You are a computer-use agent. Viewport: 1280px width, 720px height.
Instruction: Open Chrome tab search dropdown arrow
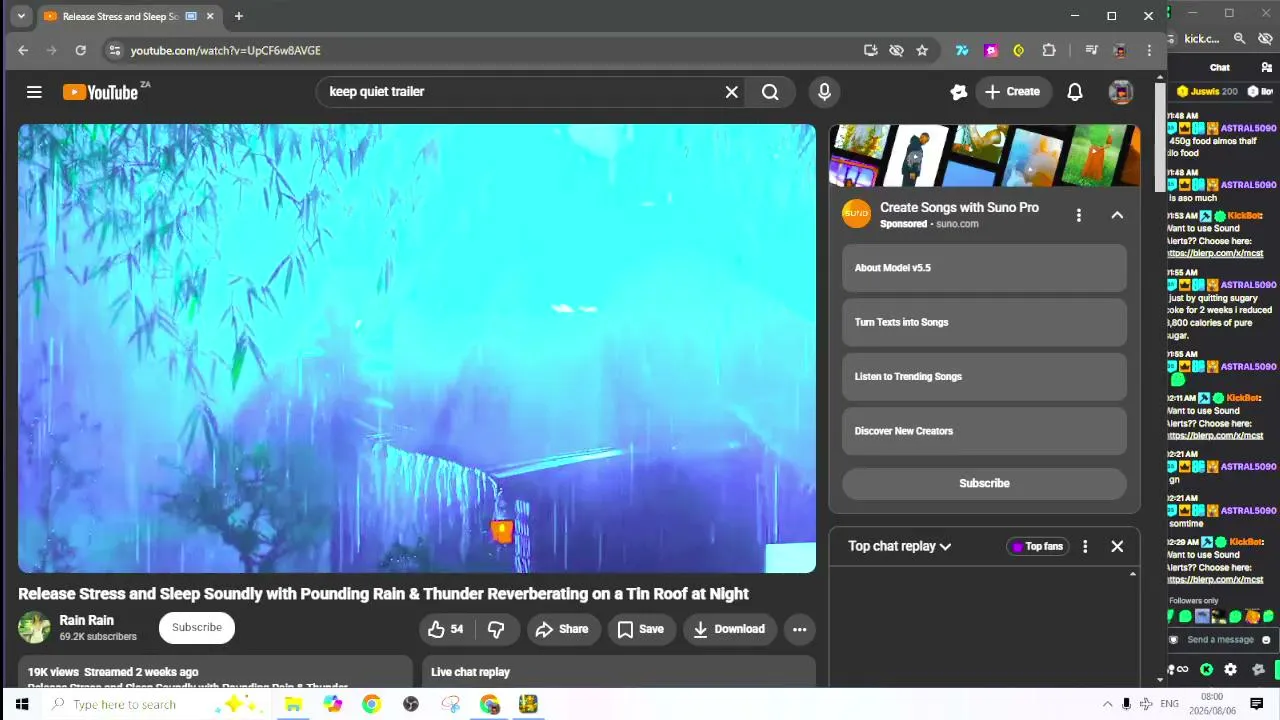[x=21, y=16]
